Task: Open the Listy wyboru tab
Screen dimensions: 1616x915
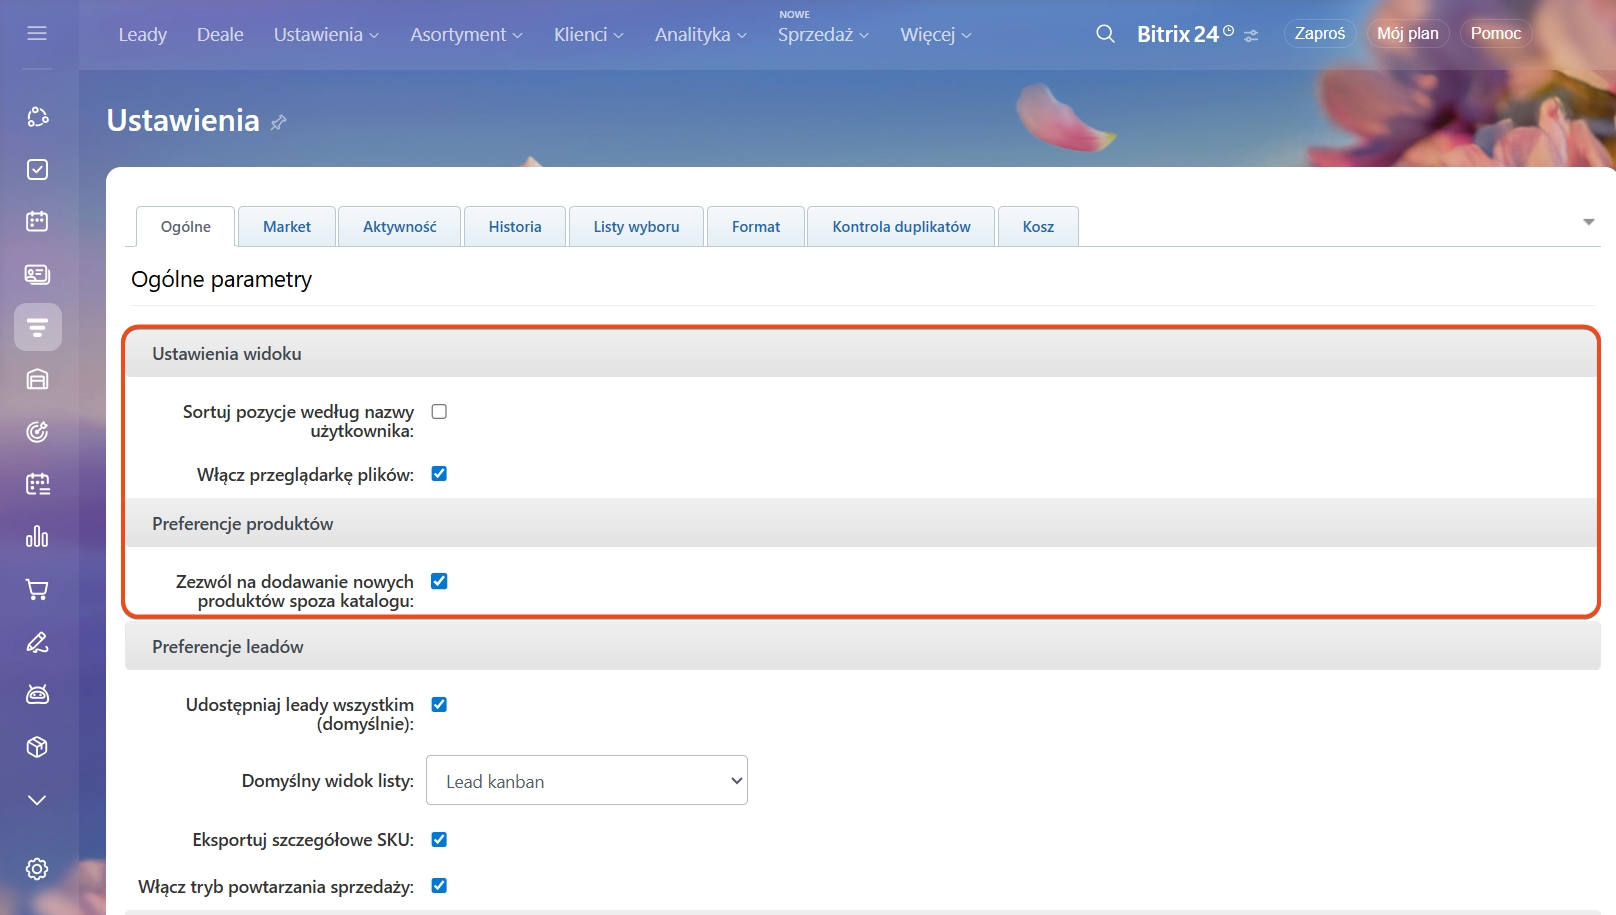Action: 636,227
